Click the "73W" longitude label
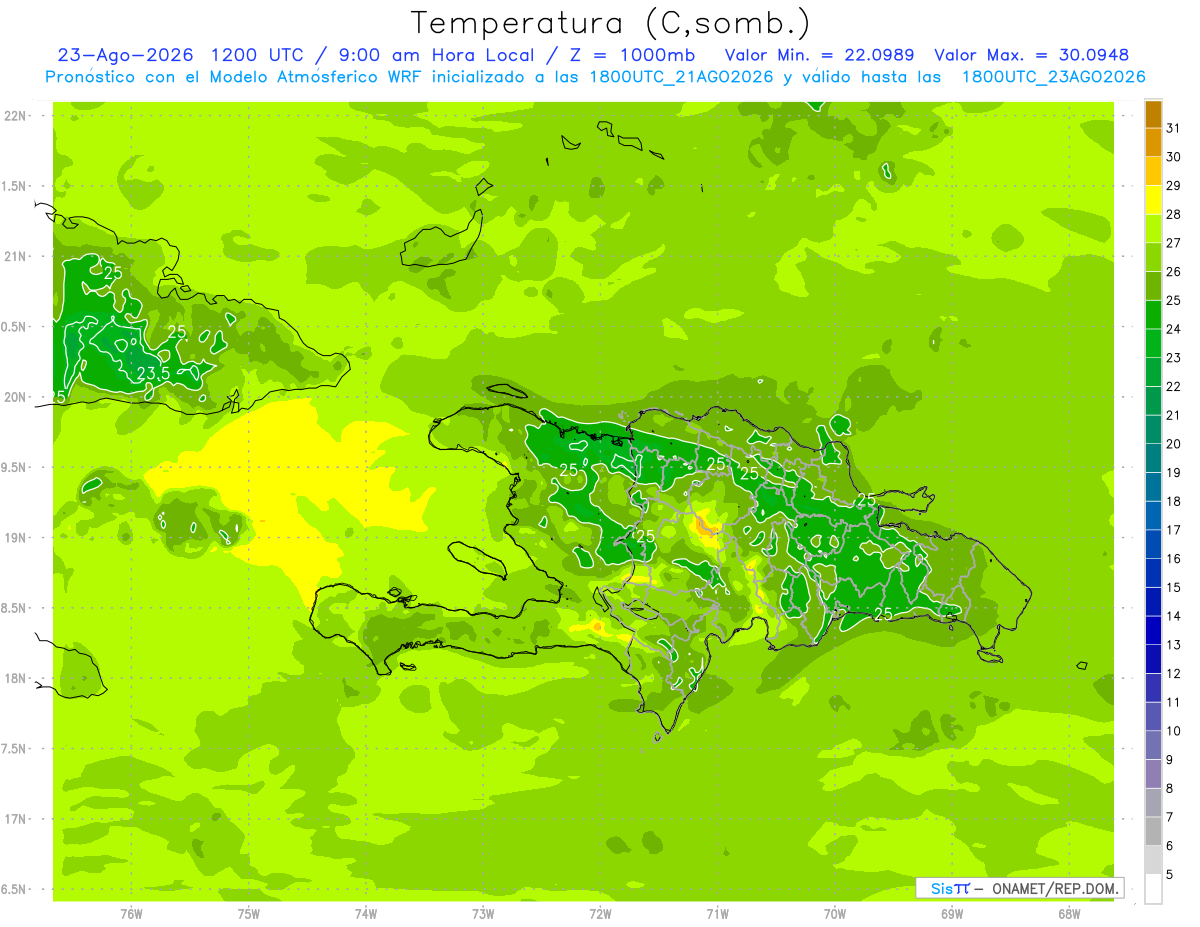Viewport: 1200px width, 927px height. (483, 914)
